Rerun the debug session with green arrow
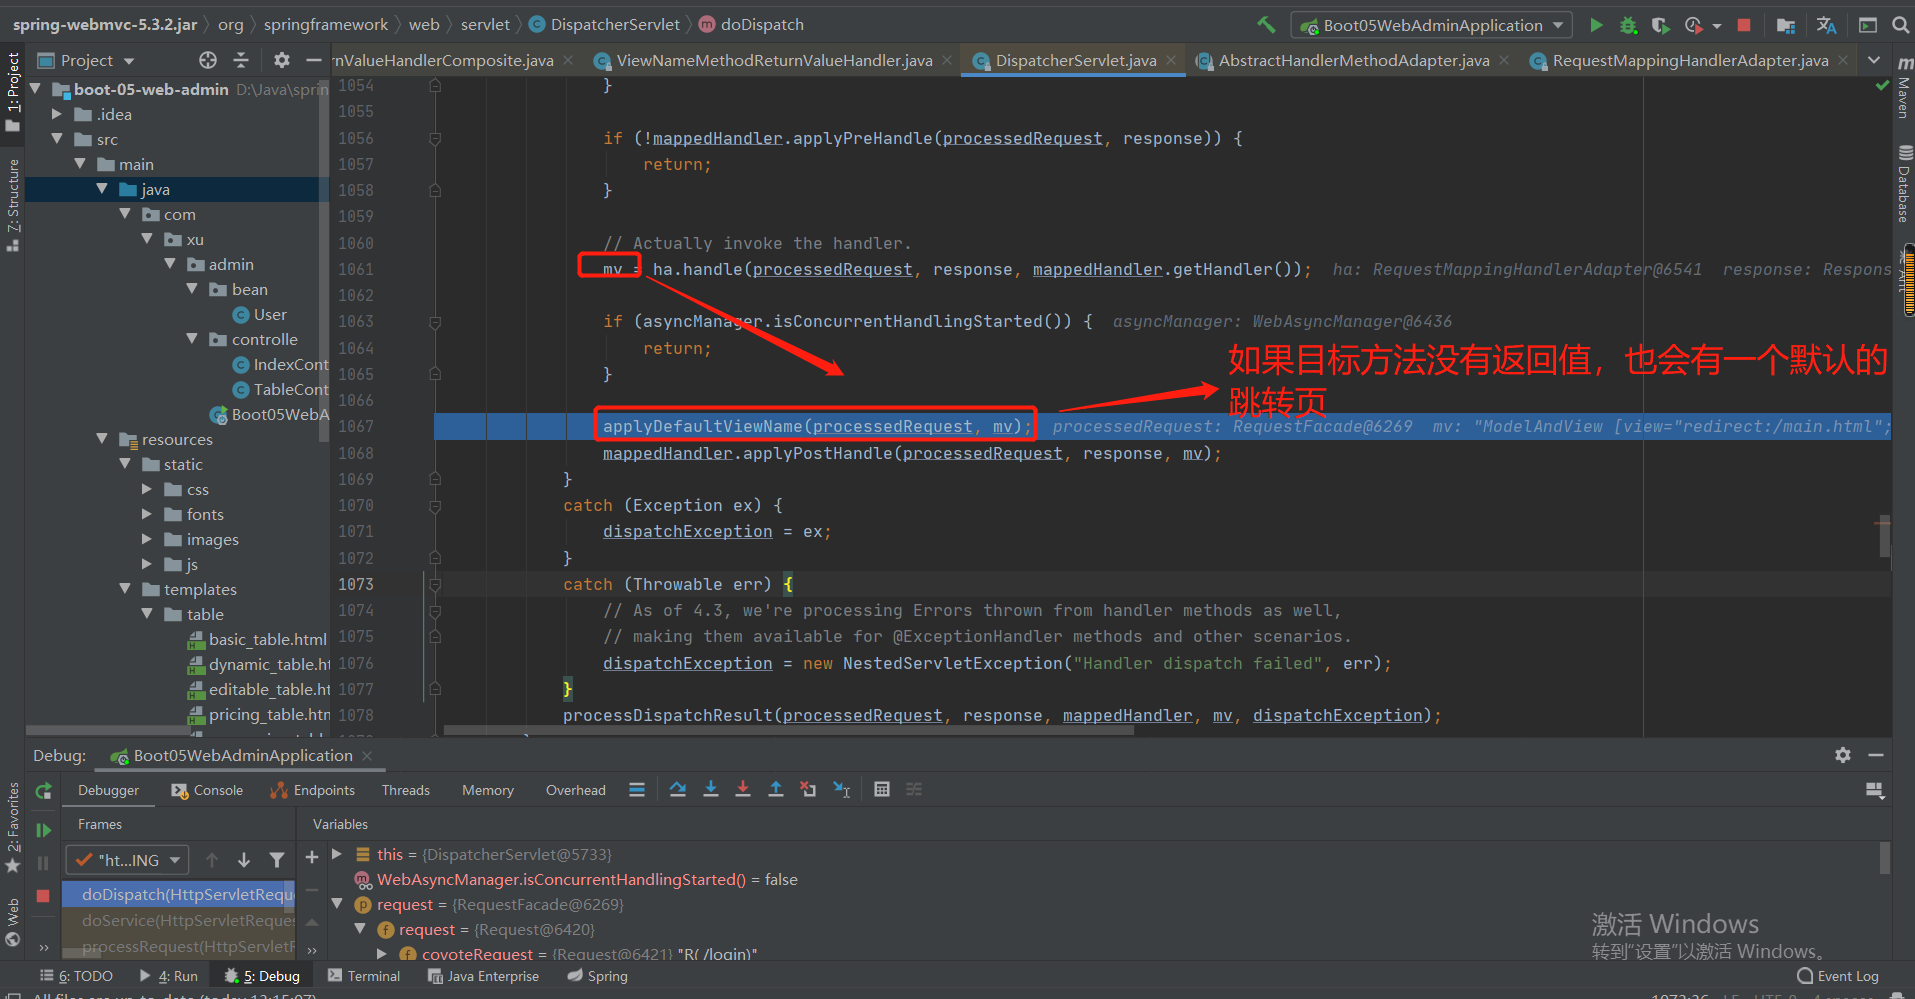 pos(43,791)
